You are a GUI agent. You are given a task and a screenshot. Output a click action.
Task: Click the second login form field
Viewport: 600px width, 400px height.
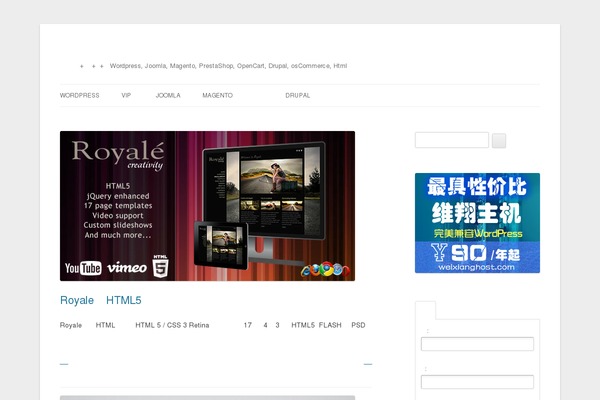(477, 381)
